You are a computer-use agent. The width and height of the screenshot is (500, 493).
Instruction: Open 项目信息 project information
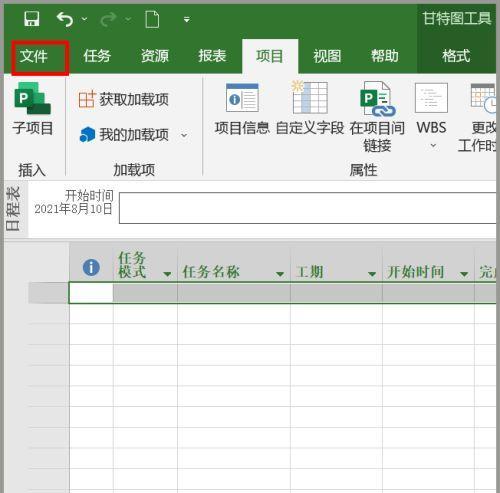point(242,109)
